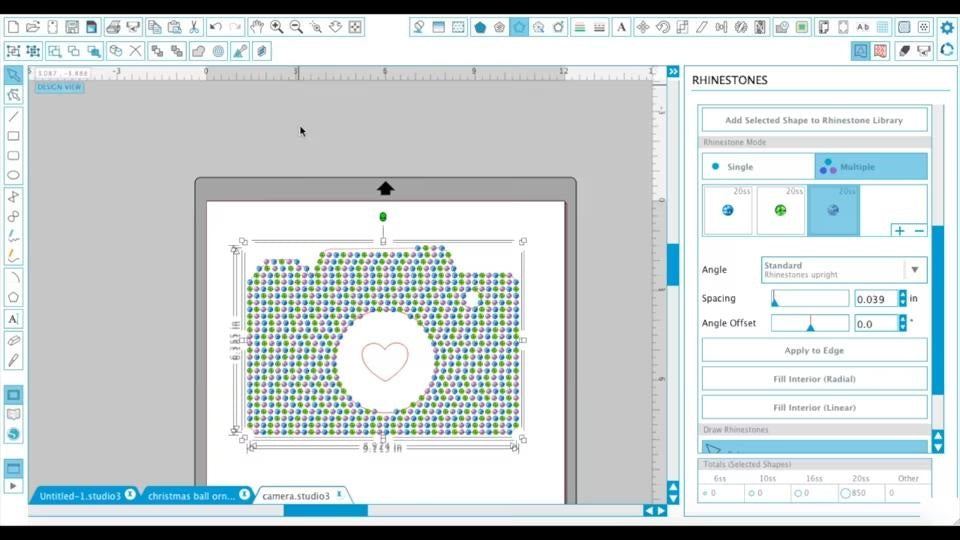Create a new document via toolbar
The image size is (960, 540).
(13, 27)
